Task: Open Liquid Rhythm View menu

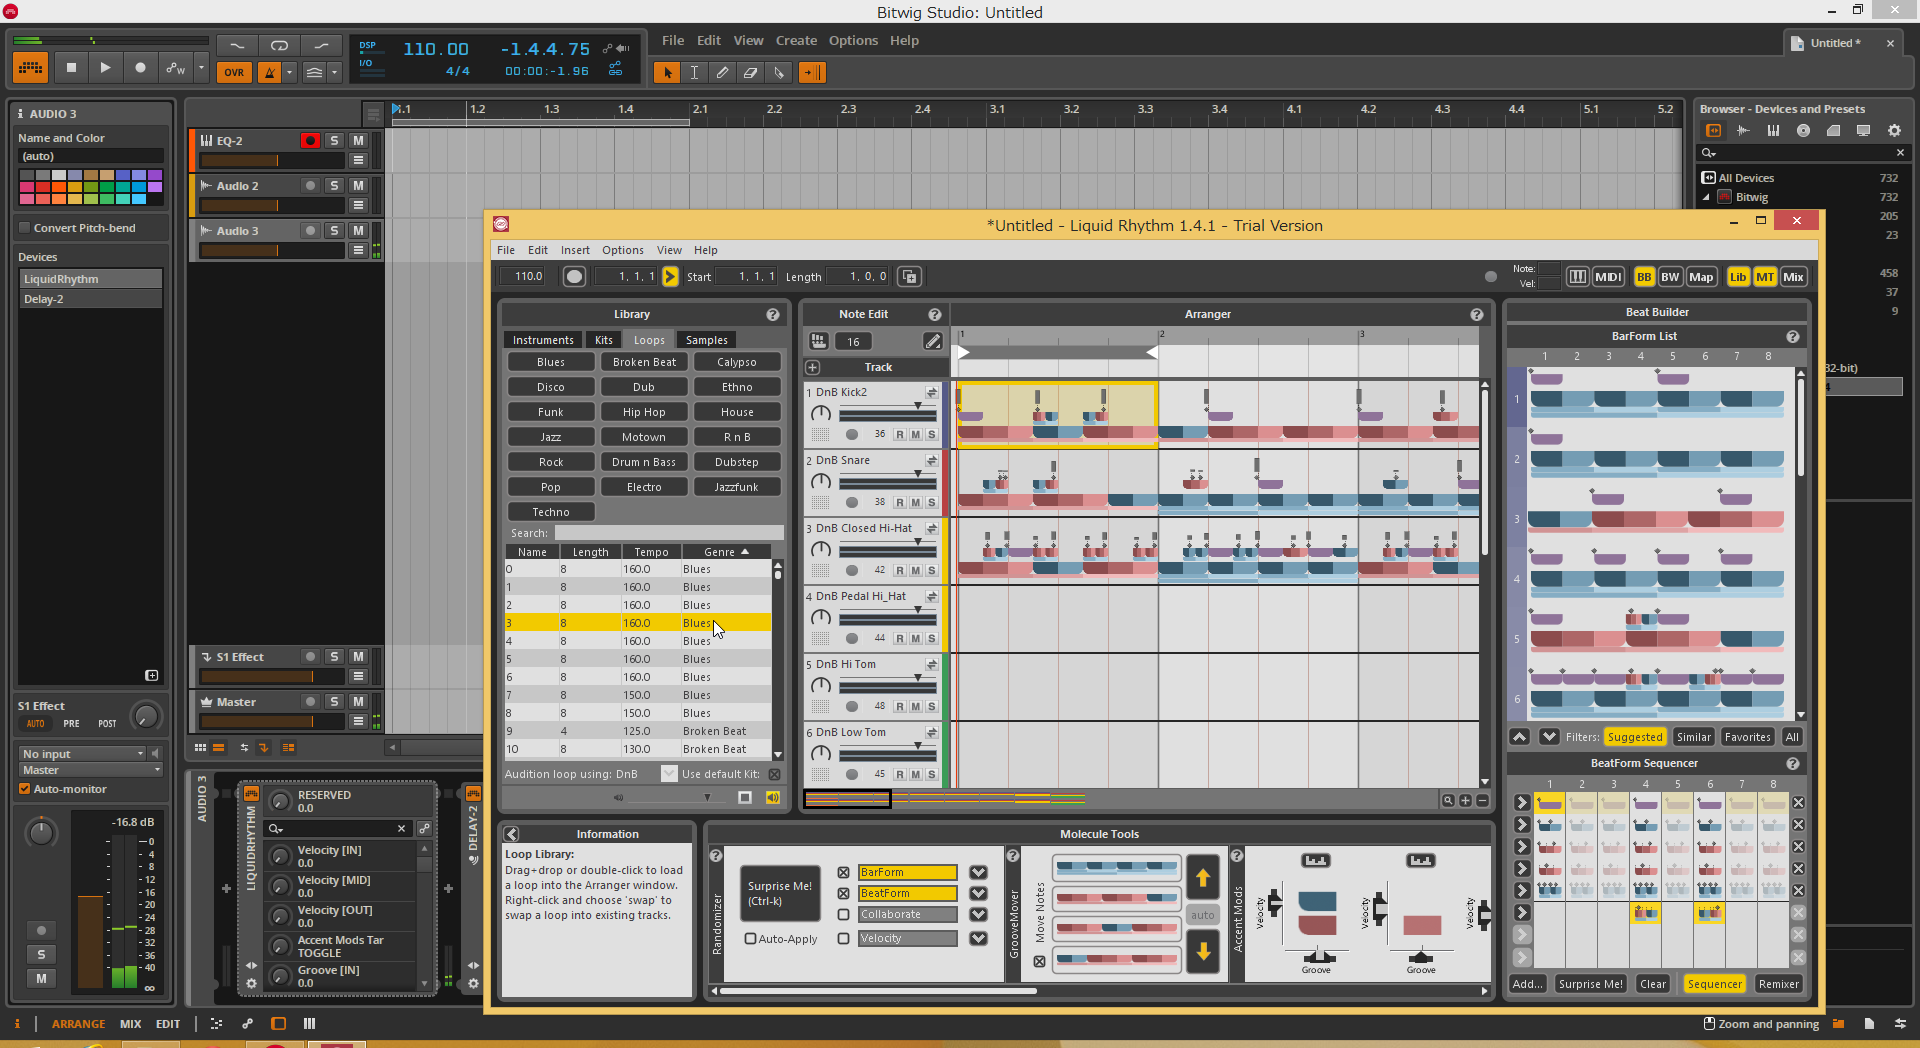Action: (x=669, y=250)
